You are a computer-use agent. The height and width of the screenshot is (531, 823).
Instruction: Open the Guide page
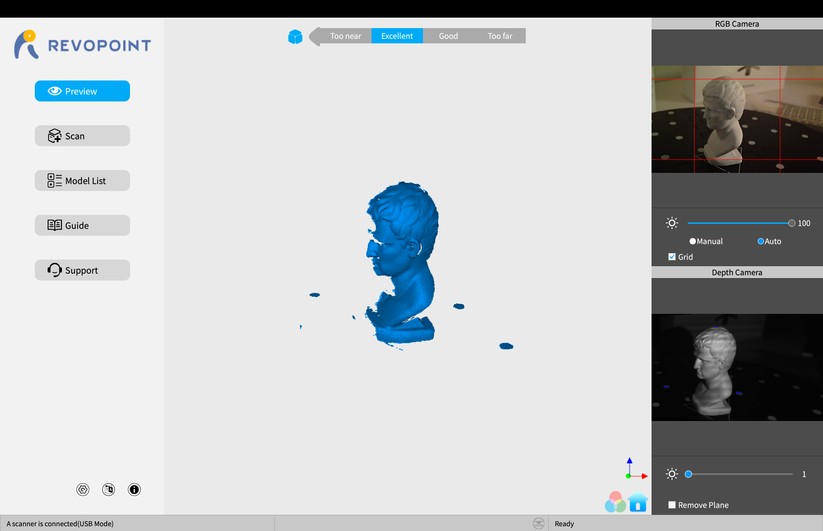coord(82,226)
